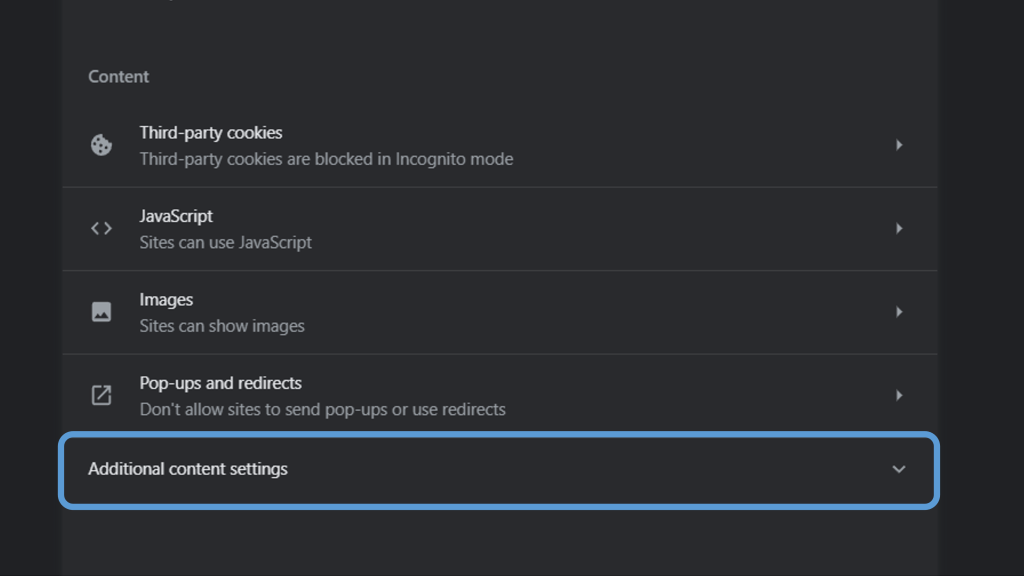Click the picture icon next to Images
Image resolution: width=1024 pixels, height=576 pixels.
101,312
